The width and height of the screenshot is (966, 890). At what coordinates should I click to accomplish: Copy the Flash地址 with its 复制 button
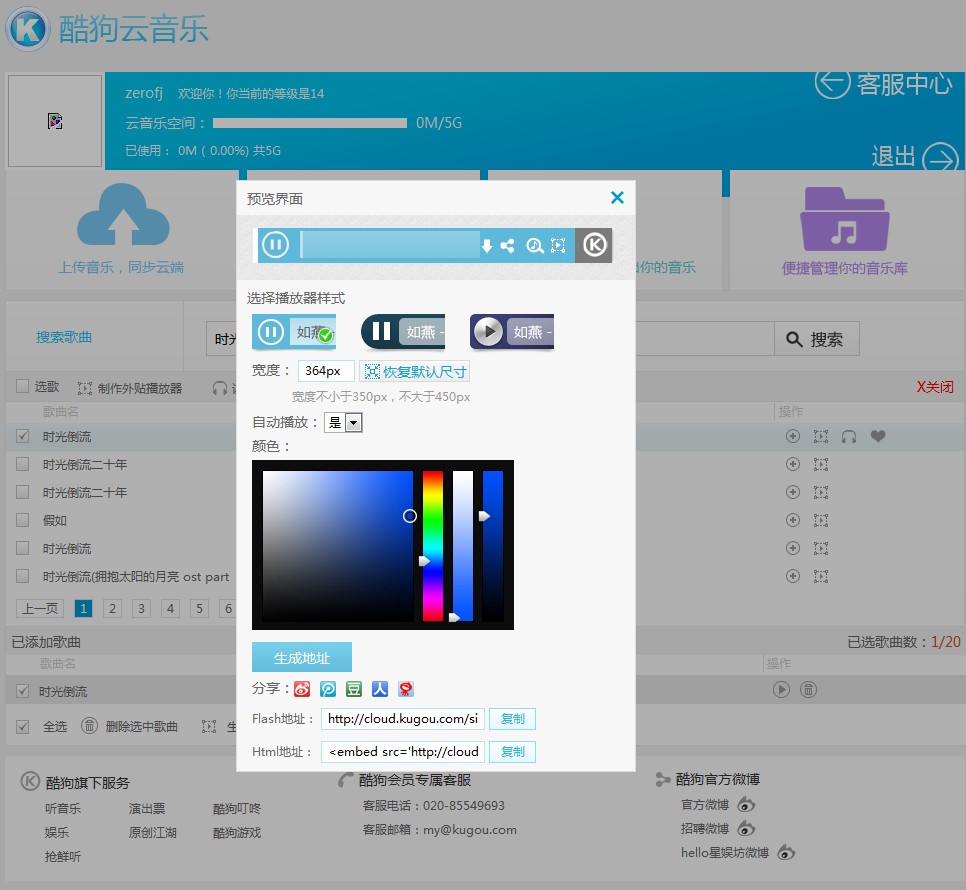[513, 719]
